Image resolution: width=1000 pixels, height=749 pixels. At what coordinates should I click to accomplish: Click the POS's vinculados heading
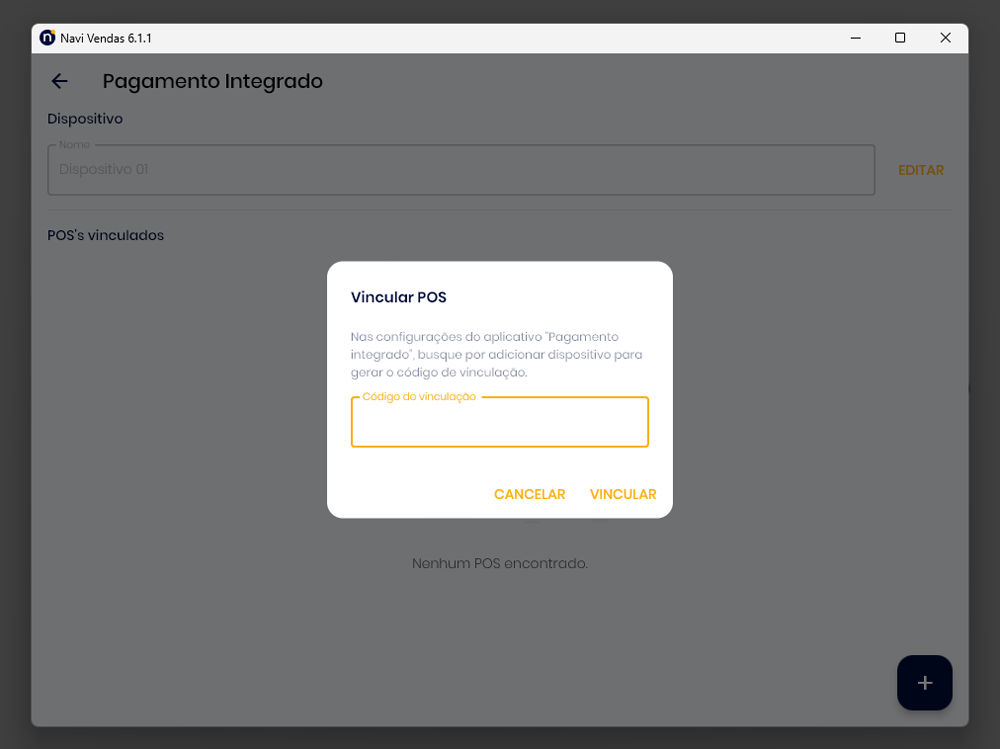[x=105, y=235]
